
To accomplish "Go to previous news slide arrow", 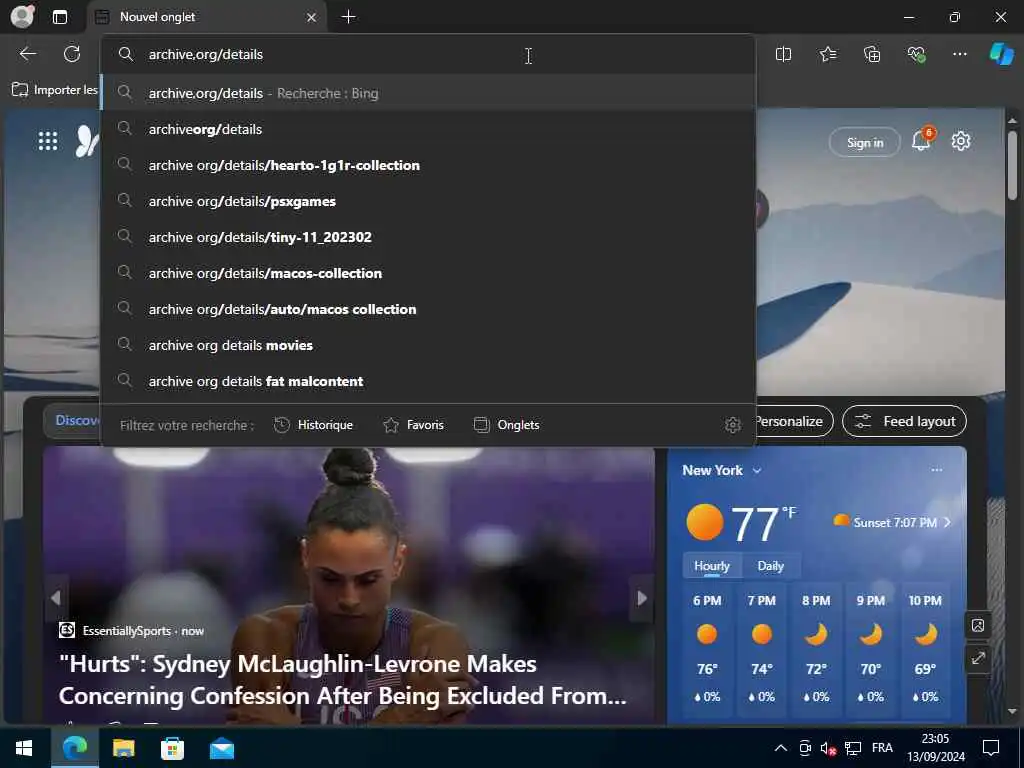I will (x=56, y=598).
